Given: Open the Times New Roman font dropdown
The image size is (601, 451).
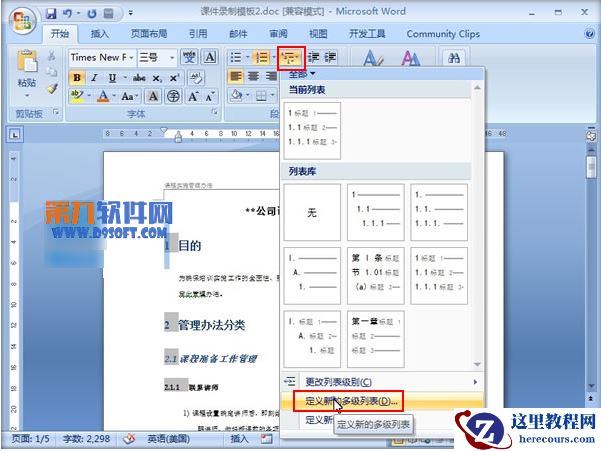Looking at the screenshot, I should click(131, 57).
